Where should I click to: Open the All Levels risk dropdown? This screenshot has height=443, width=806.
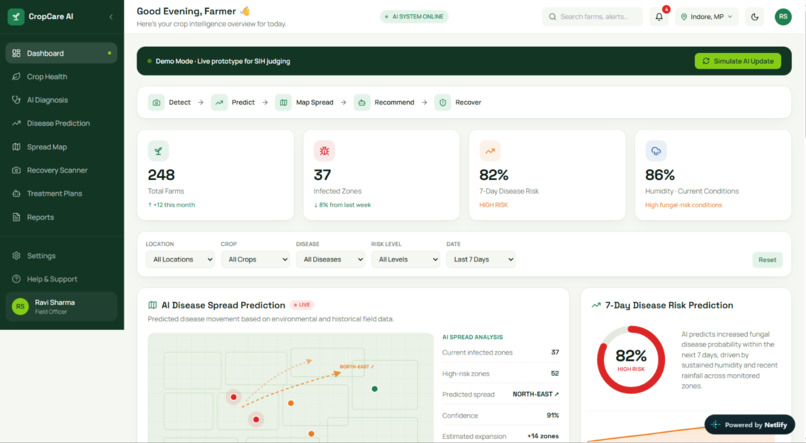point(406,260)
